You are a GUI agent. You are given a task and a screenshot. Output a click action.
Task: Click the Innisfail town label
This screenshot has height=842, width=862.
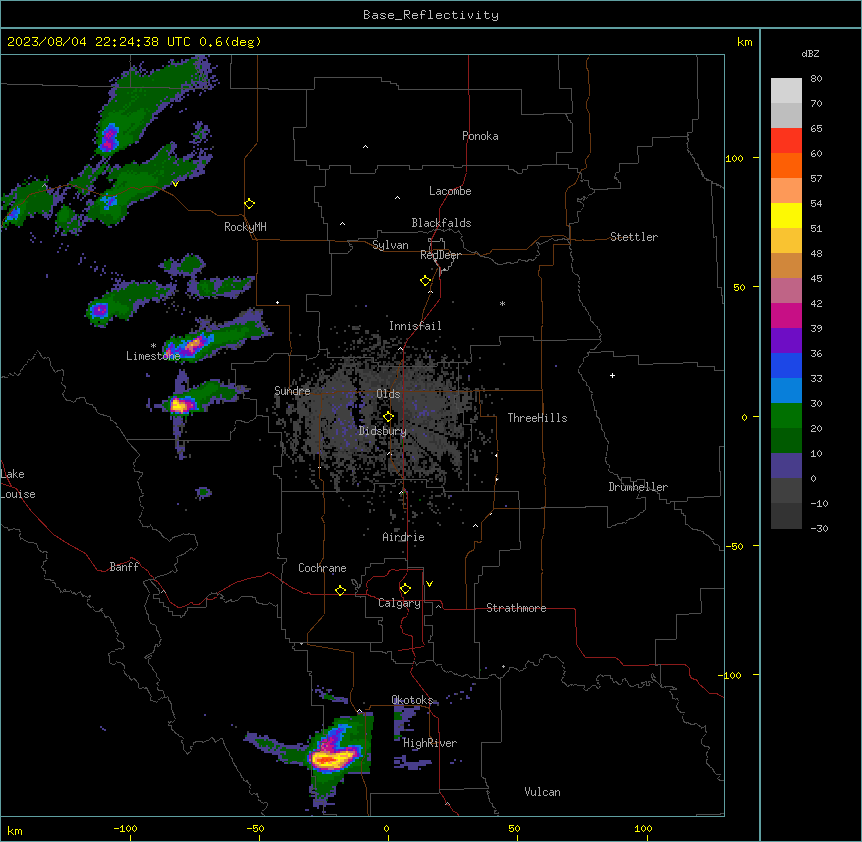(415, 326)
